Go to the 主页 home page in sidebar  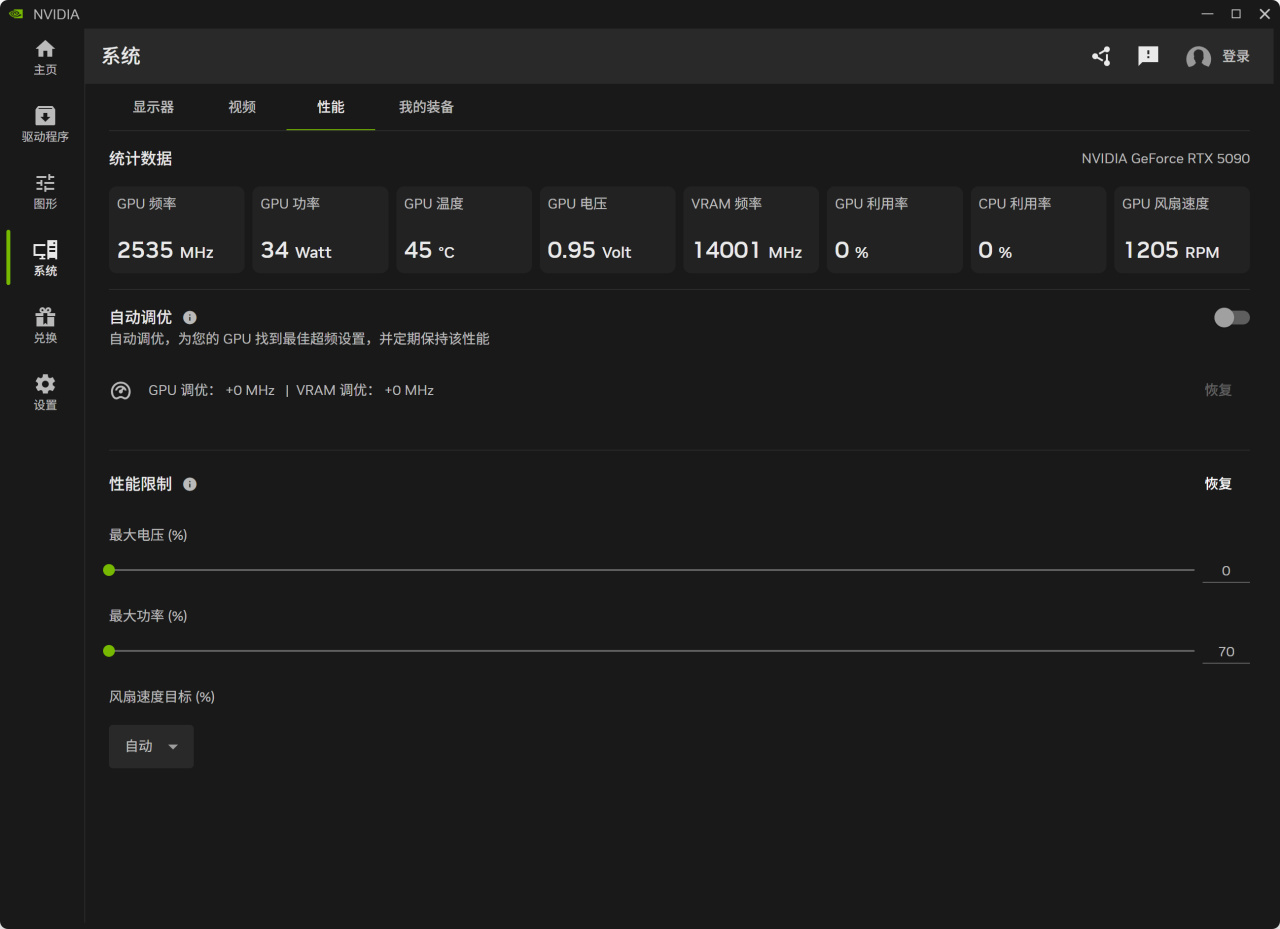[45, 57]
